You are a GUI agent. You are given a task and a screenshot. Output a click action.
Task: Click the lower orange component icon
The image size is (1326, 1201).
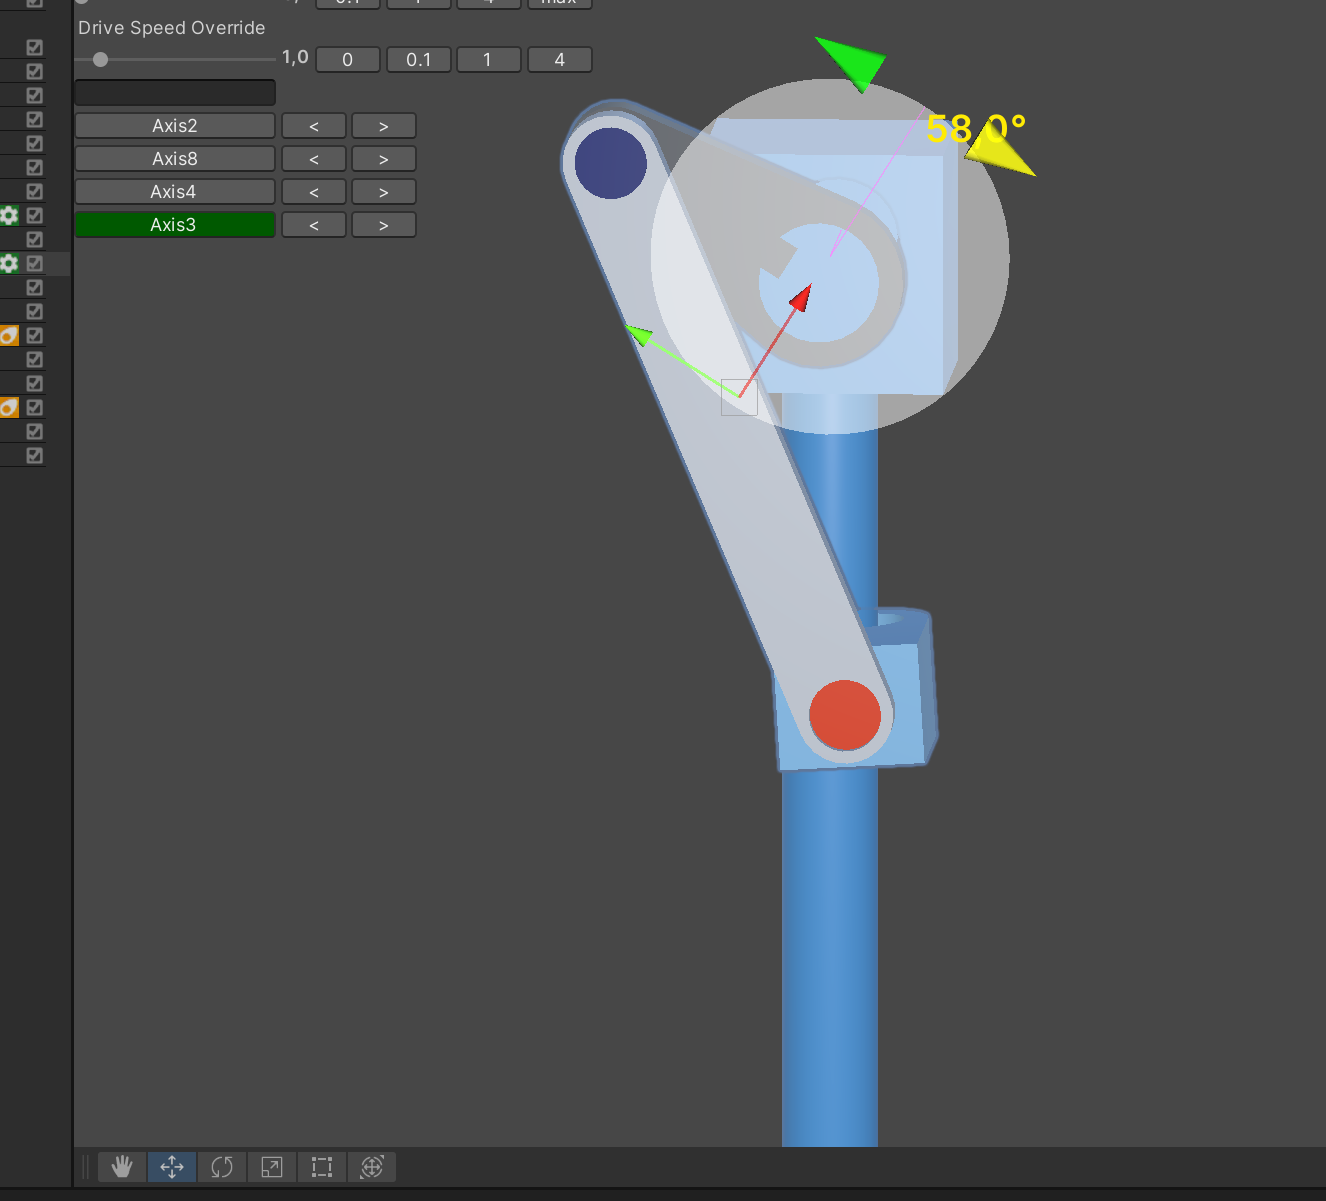point(9,407)
